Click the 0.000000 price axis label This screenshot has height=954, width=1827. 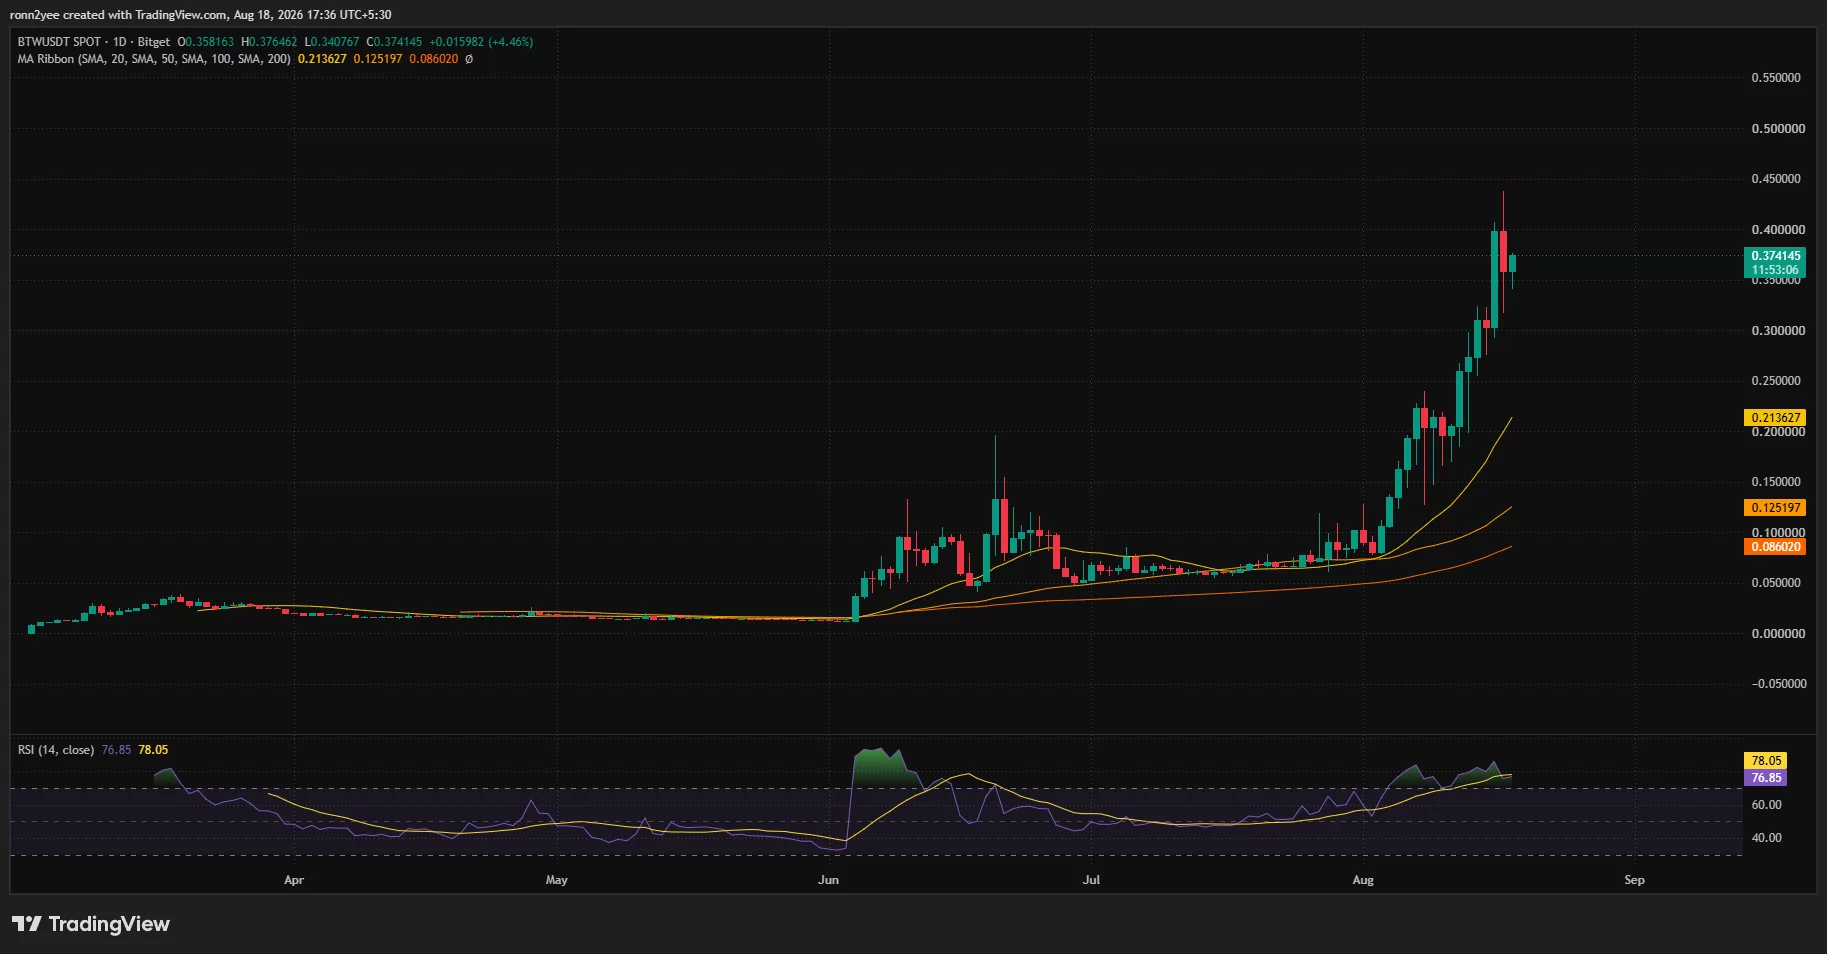1776,634
